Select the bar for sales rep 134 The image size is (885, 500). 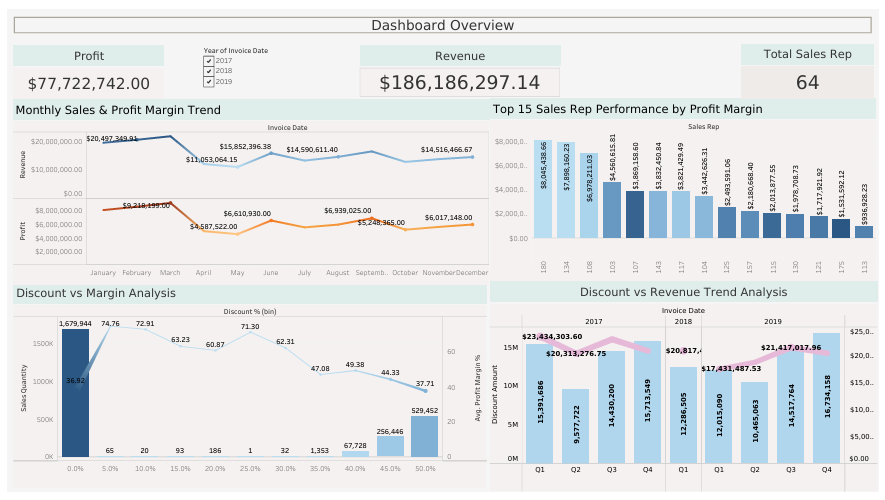point(566,190)
